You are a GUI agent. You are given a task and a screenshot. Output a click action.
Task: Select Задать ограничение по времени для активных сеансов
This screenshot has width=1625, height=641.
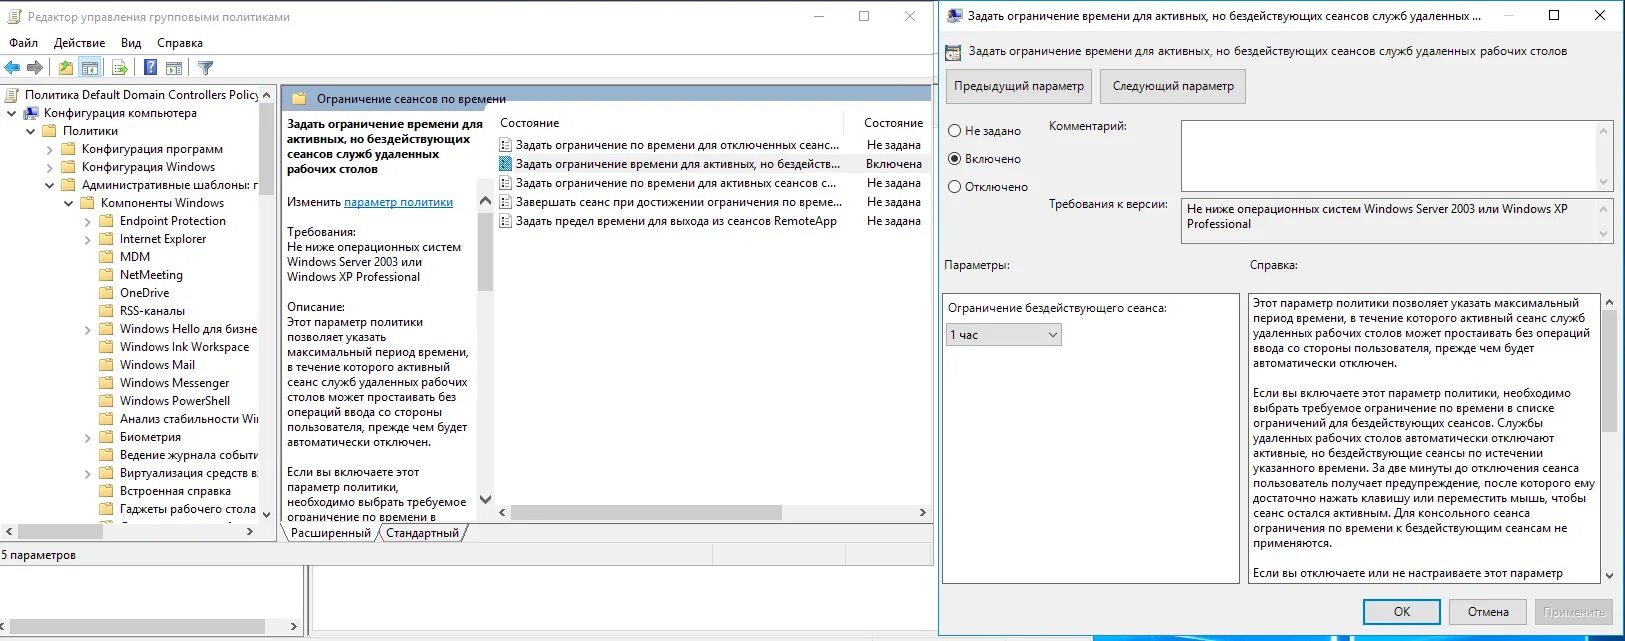pyautogui.click(x=676, y=183)
